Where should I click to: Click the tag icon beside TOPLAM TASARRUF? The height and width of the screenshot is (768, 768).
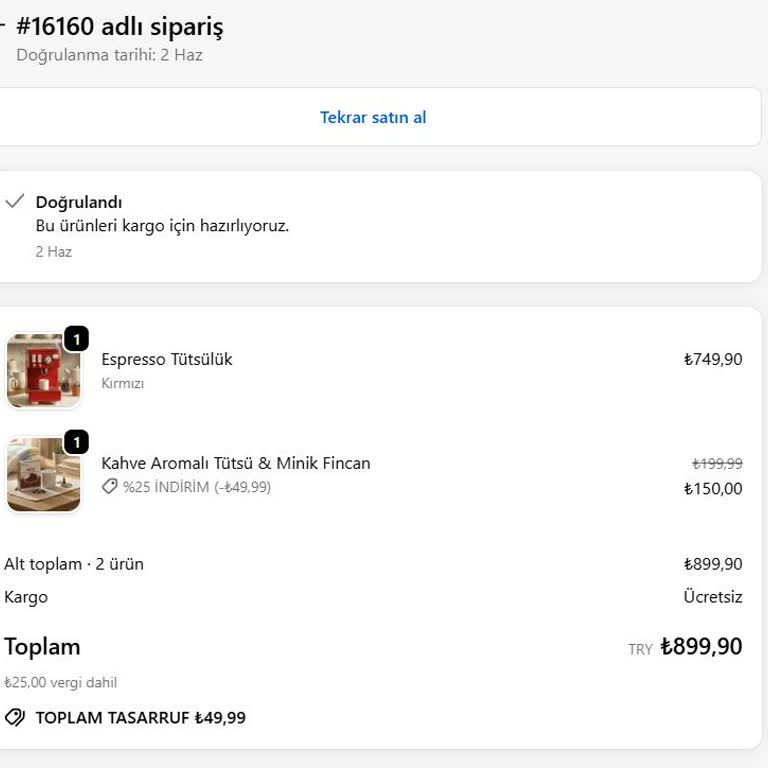pyautogui.click(x=15, y=718)
